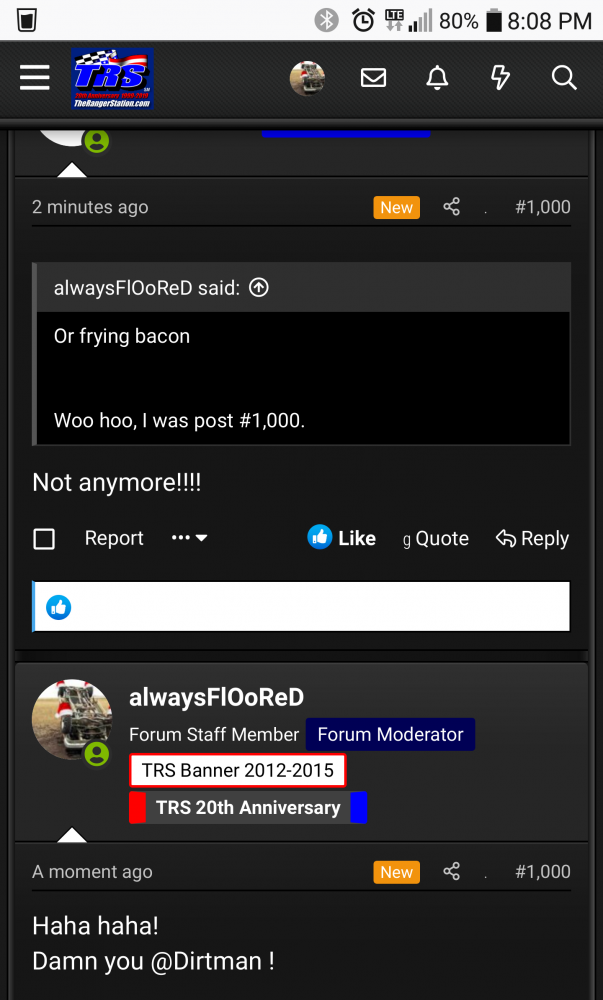
Task: Open the What's New lightning icon
Action: [x=500, y=78]
